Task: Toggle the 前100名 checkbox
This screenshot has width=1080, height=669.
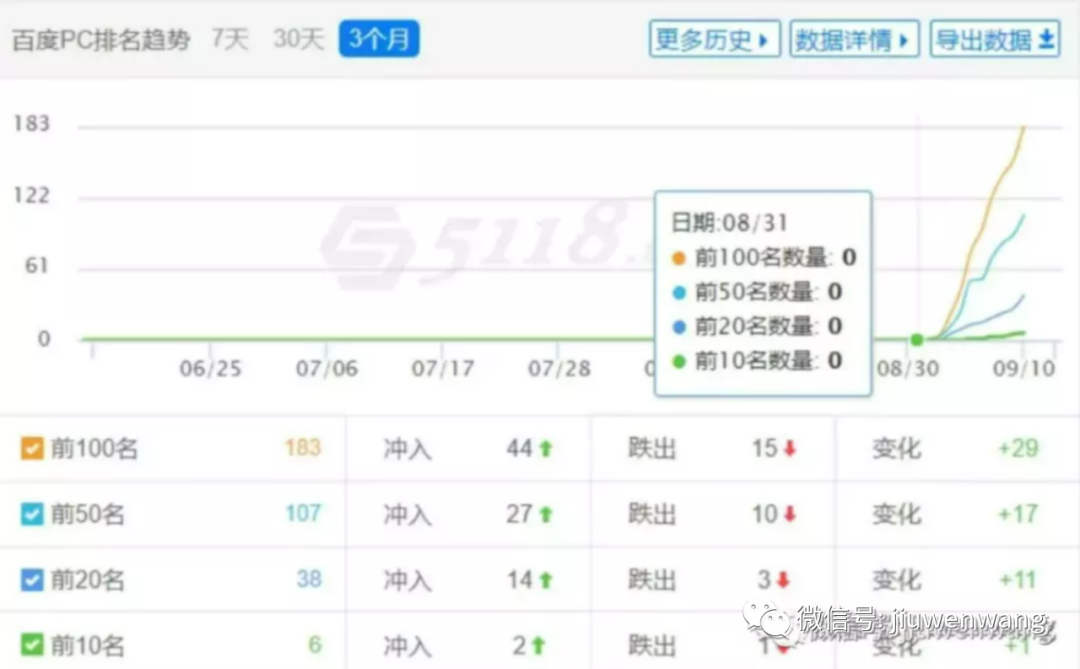Action: pos(32,448)
